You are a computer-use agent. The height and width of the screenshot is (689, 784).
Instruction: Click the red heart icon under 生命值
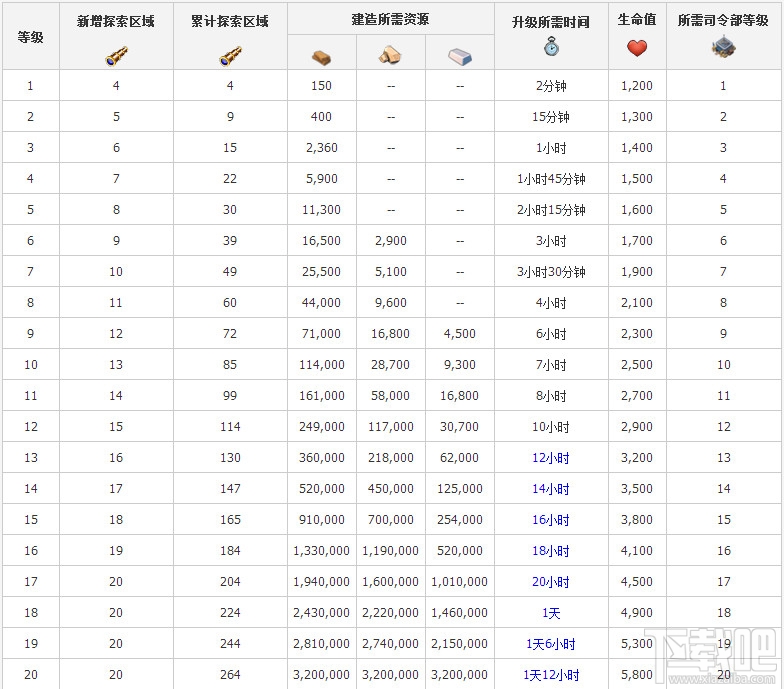(636, 48)
